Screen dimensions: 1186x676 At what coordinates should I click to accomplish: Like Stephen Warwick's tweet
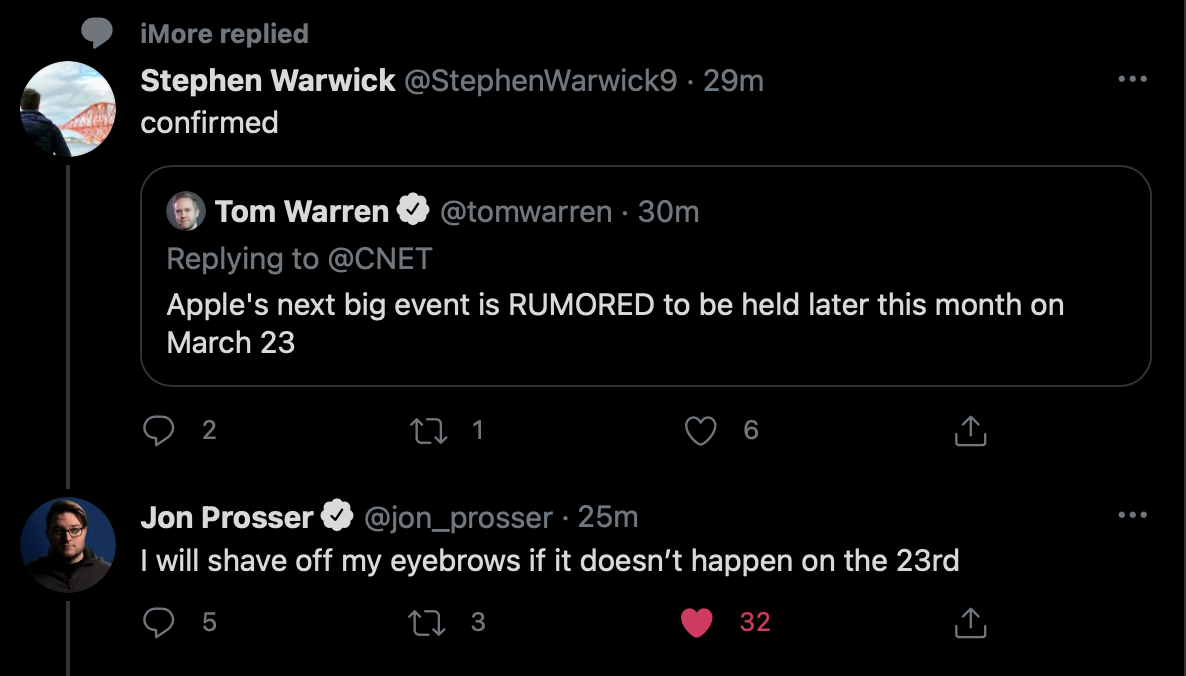(x=700, y=431)
